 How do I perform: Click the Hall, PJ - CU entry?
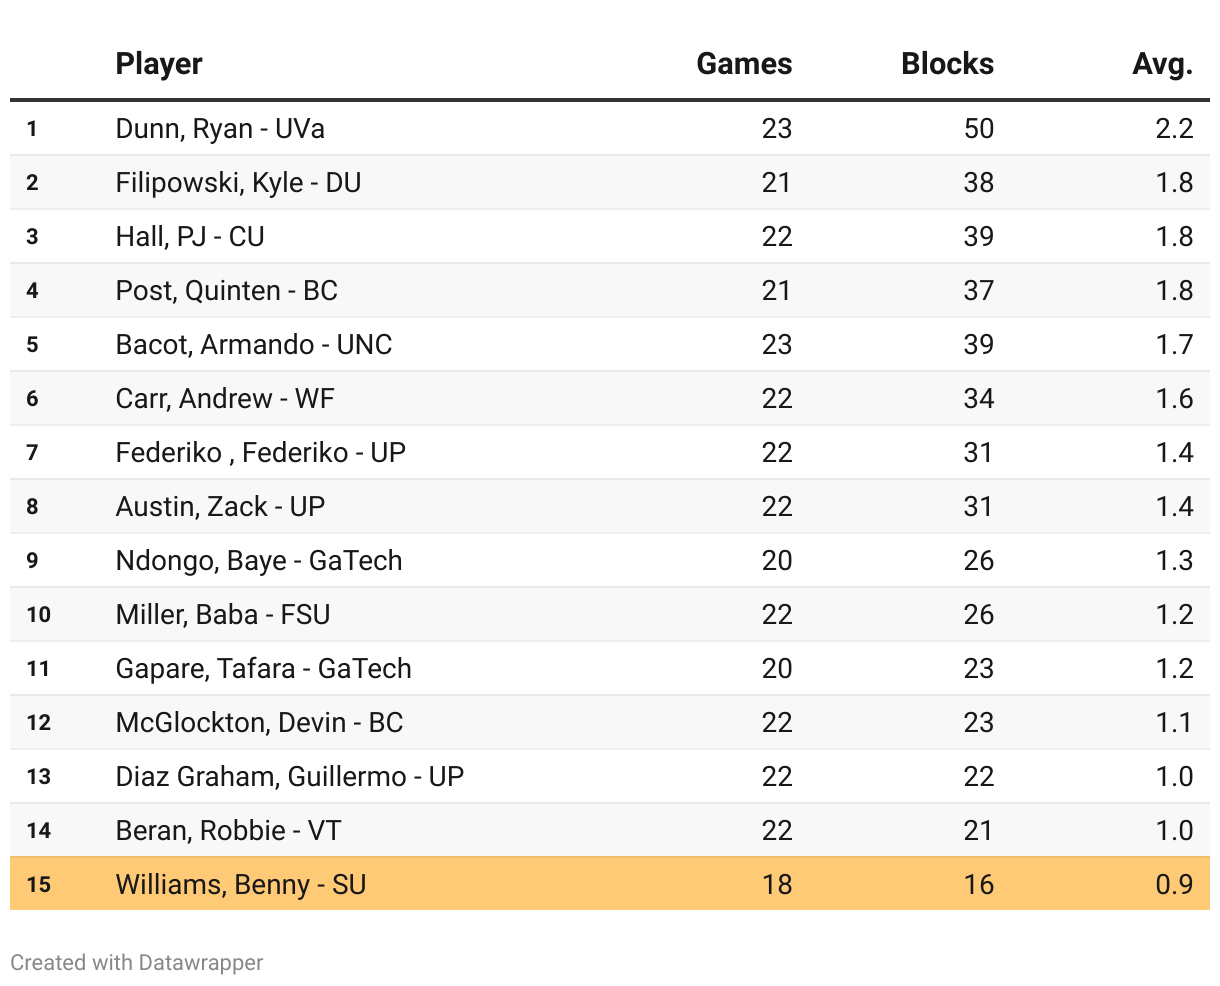190,237
